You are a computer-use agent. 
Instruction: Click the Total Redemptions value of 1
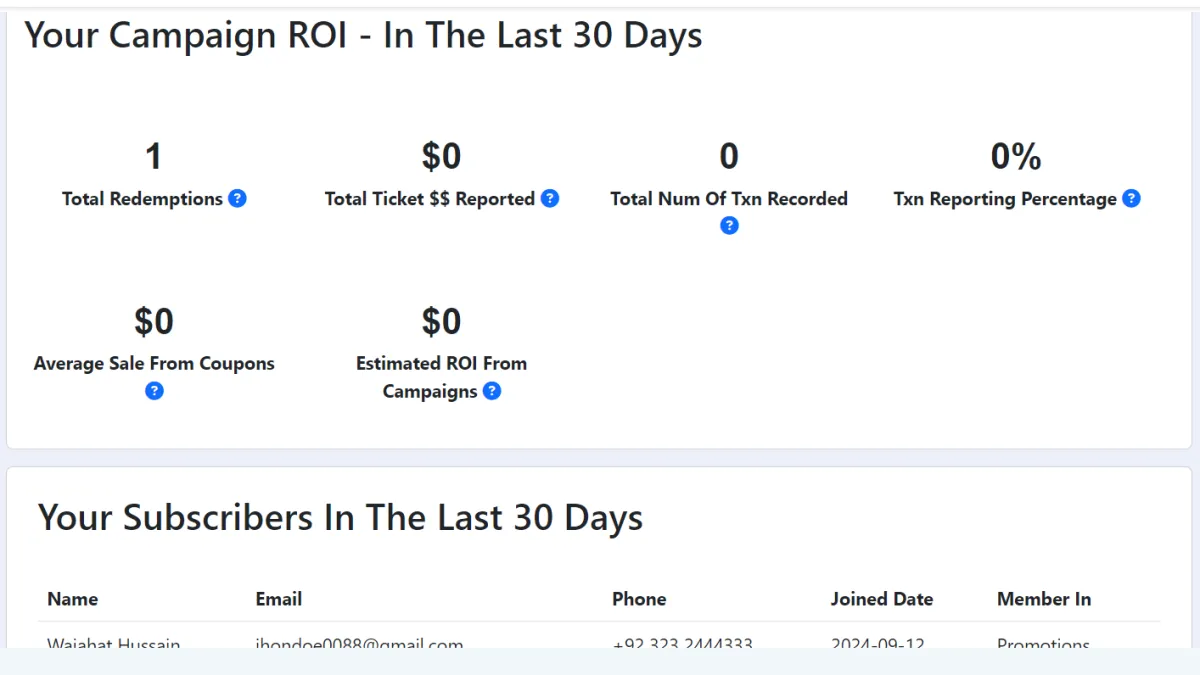[x=153, y=157]
